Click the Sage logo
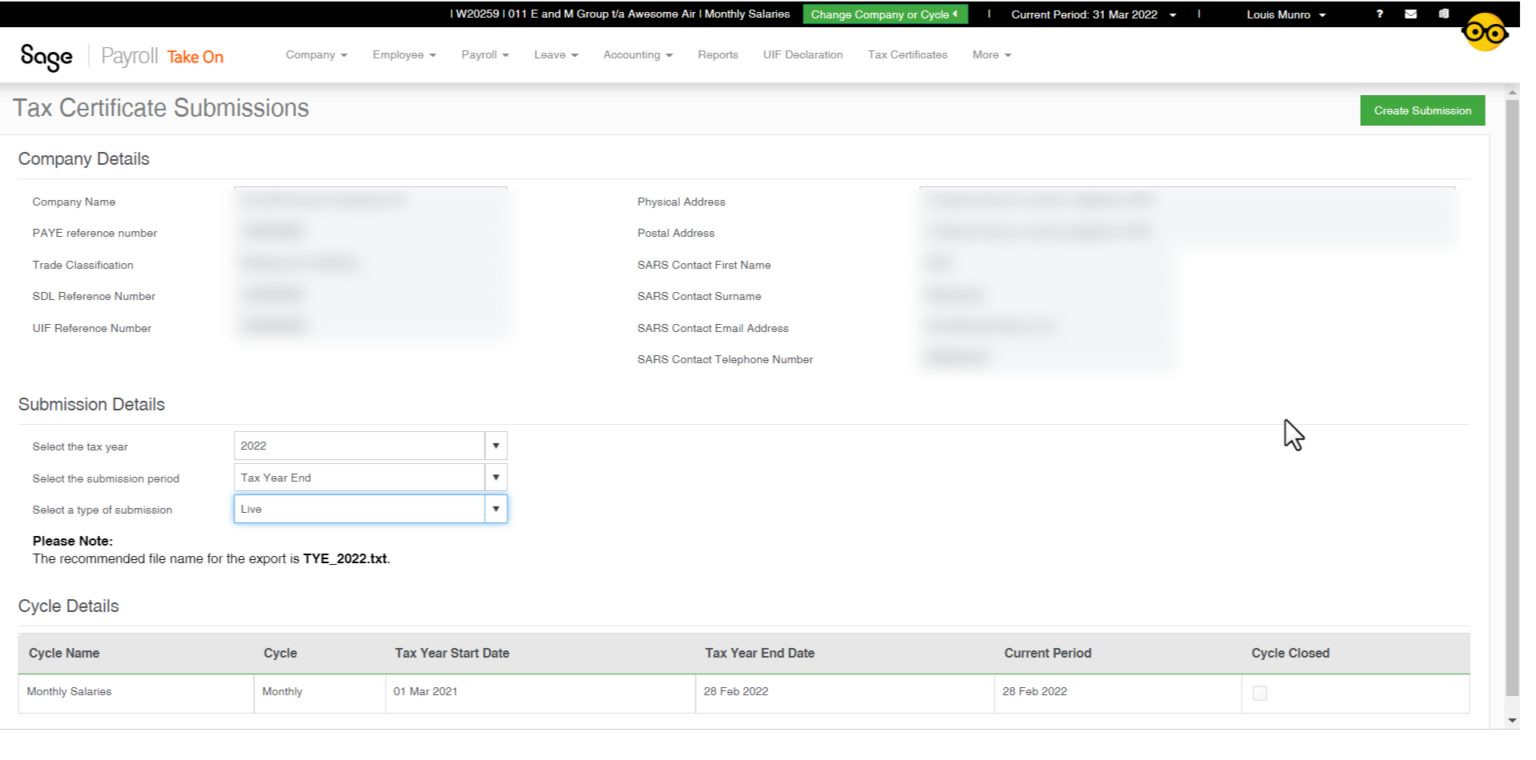 coord(47,56)
